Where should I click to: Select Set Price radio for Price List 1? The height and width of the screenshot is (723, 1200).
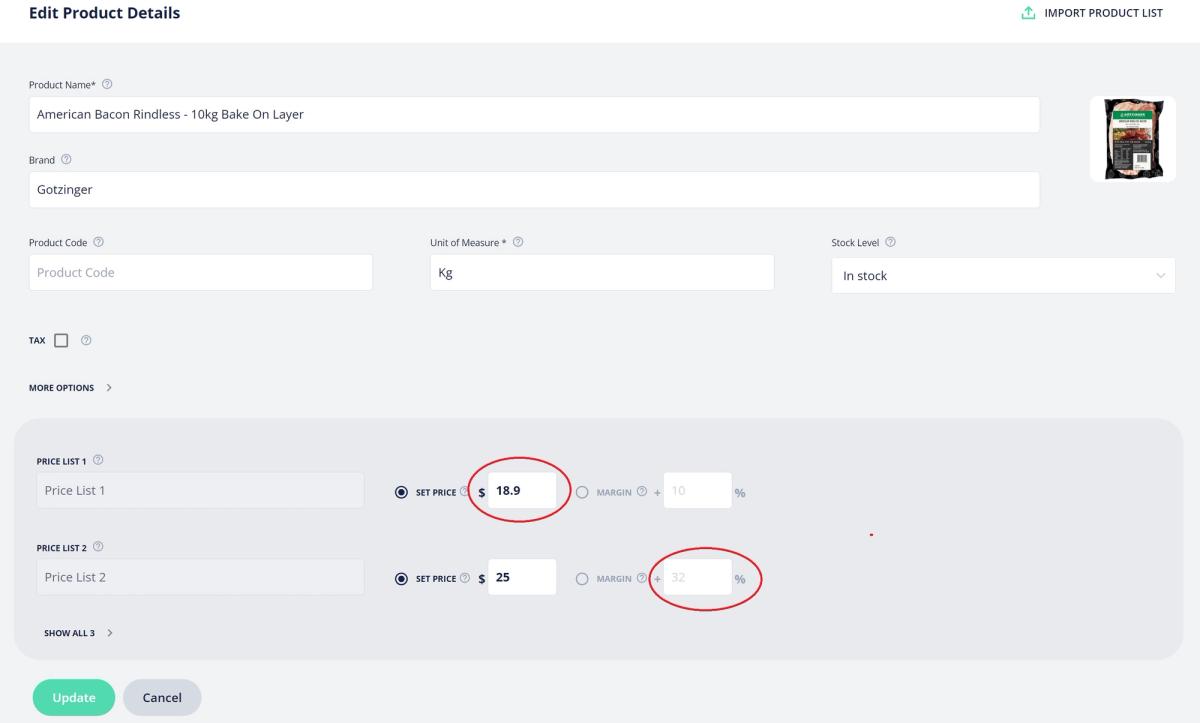[x=402, y=492]
